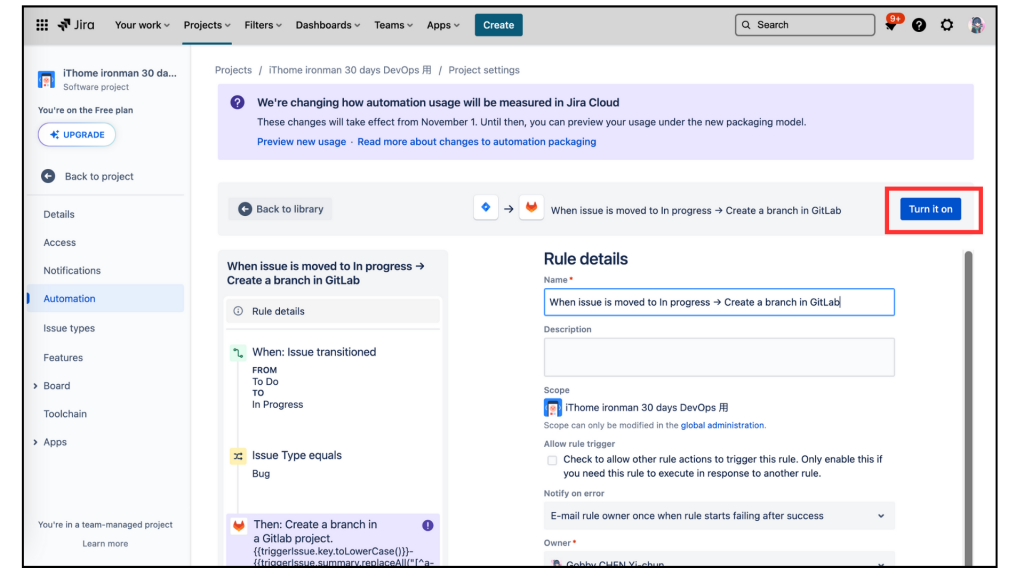1024x576 pixels.
Task: Expand the Apps section in sidebar
Action: tap(35, 442)
